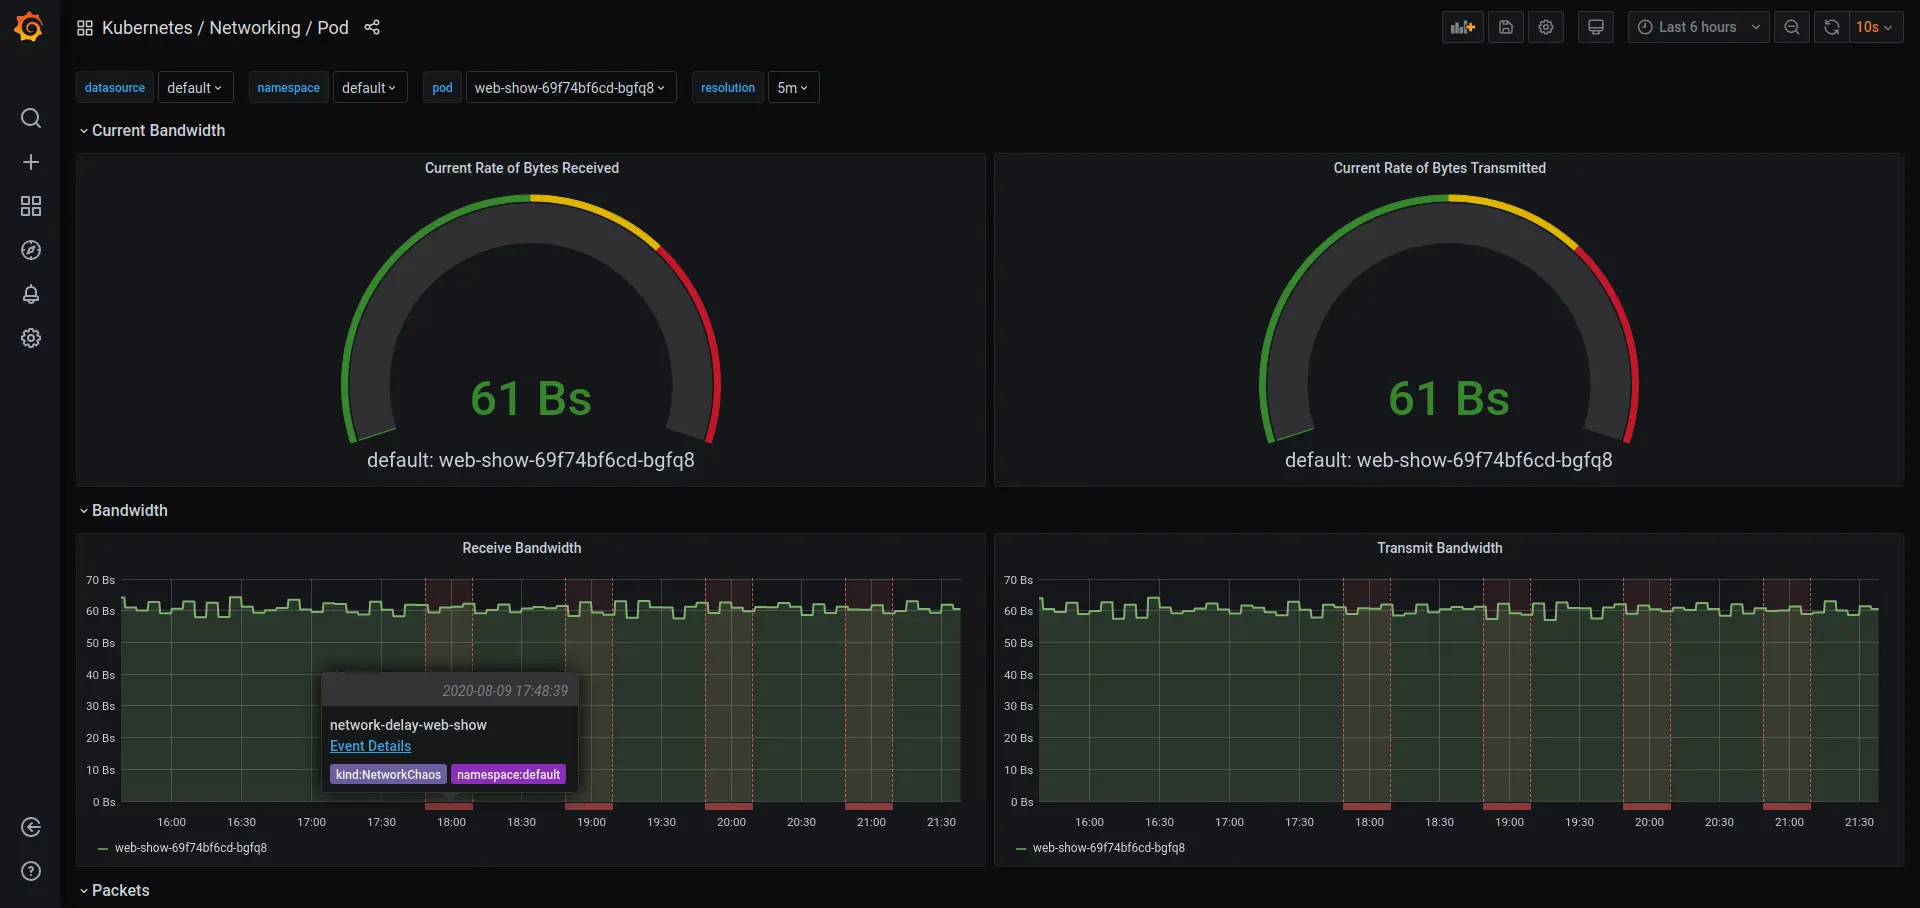Save the current dashboard
This screenshot has height=908, width=1920.
click(1505, 27)
